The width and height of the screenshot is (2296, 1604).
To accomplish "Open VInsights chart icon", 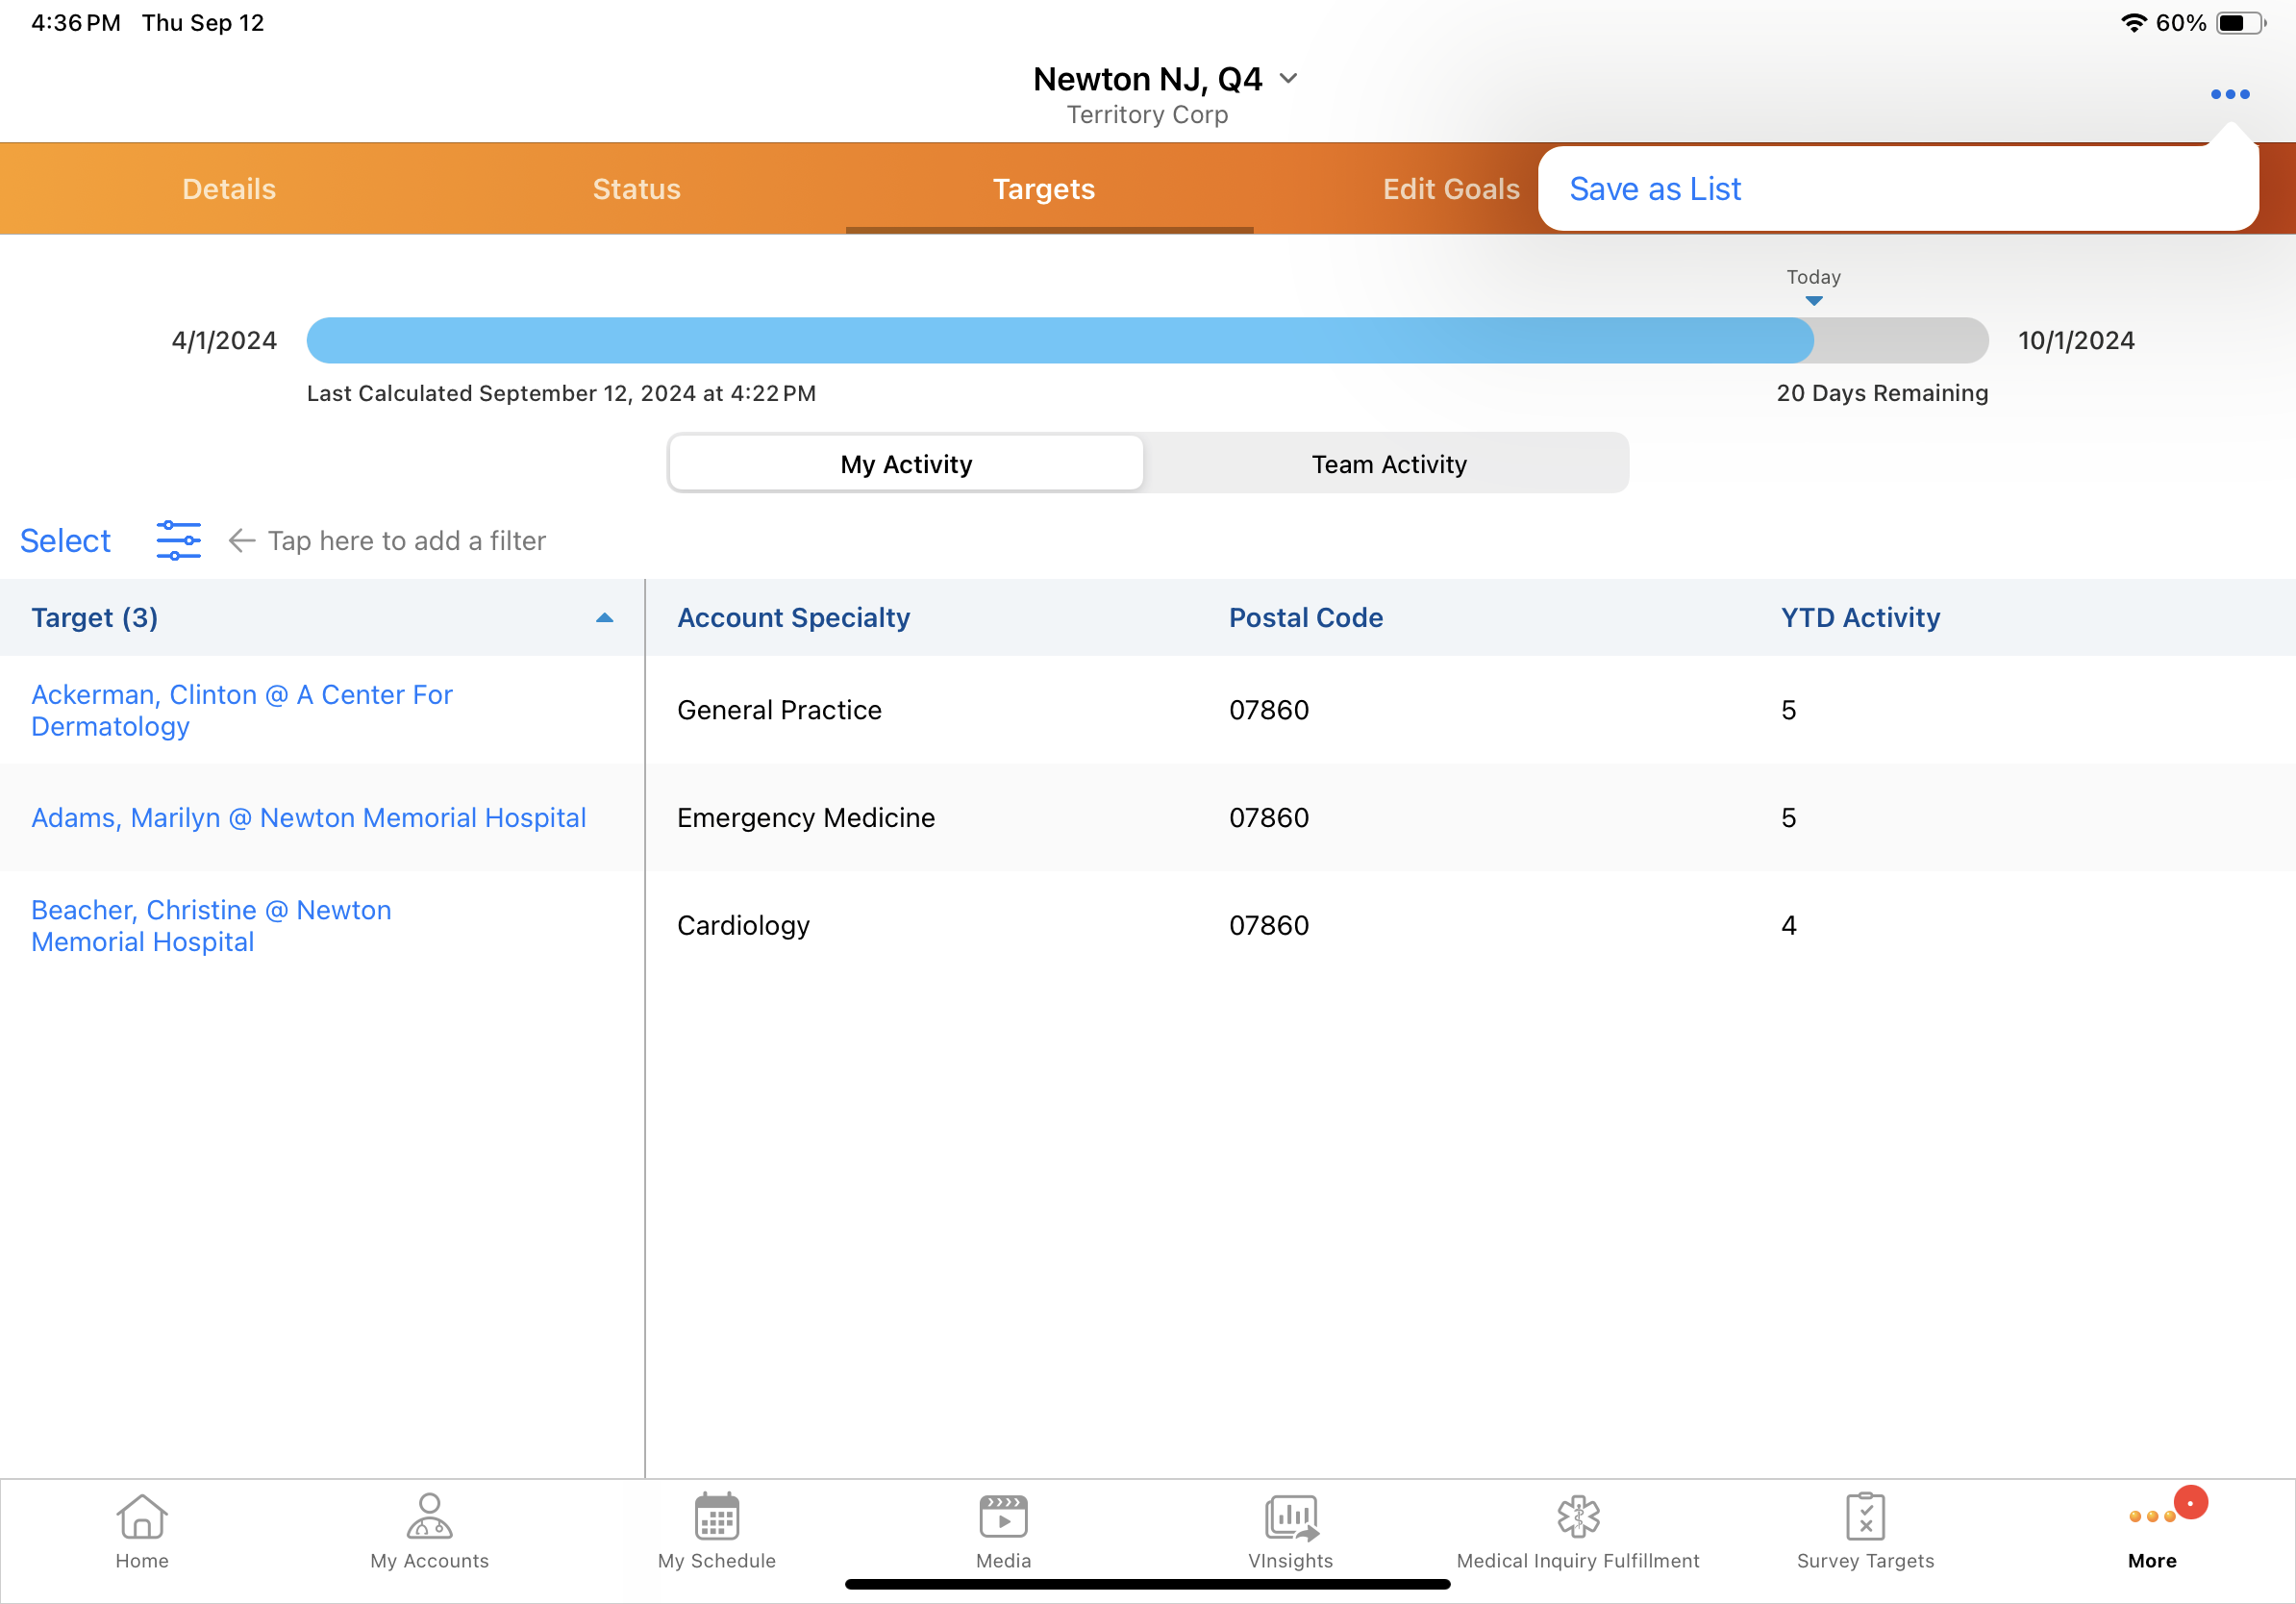I will click(1290, 1516).
